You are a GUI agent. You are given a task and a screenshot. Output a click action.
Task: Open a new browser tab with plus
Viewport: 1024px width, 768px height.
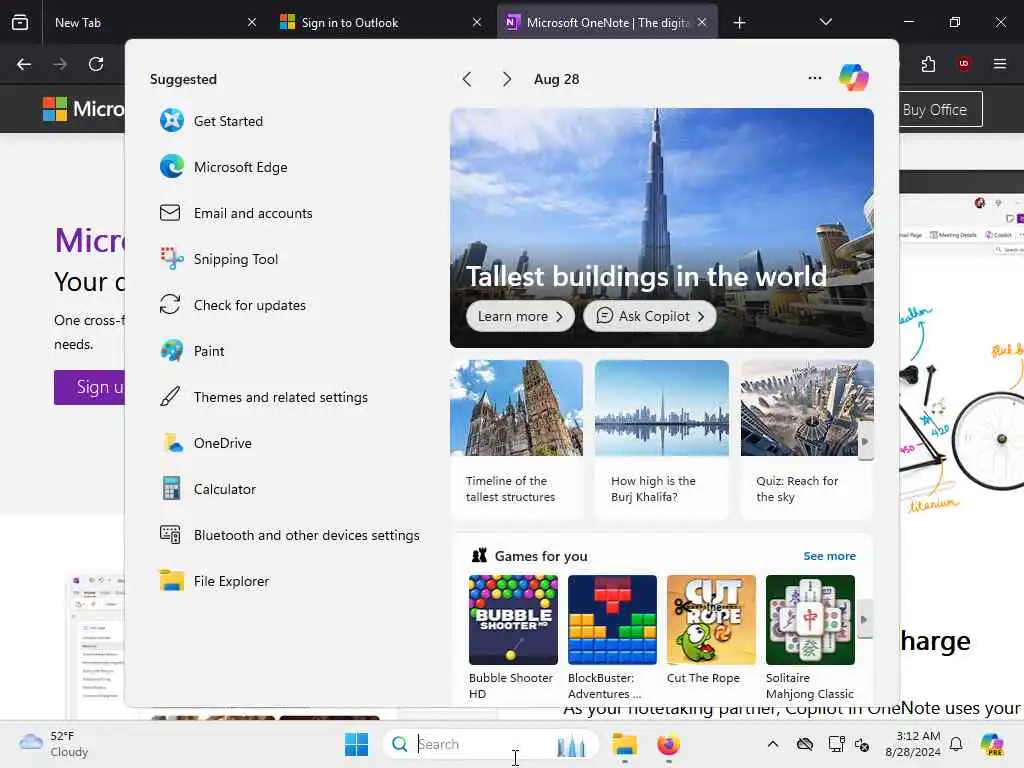point(739,23)
